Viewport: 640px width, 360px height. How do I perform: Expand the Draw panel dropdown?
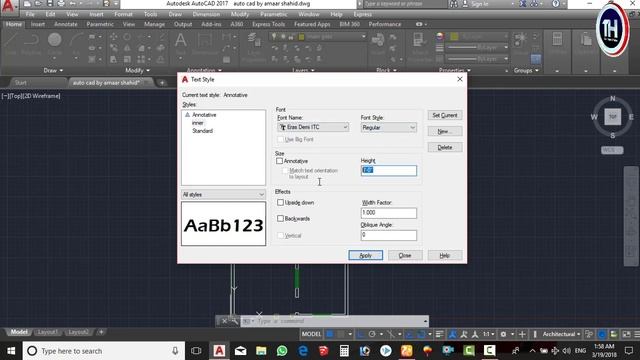point(53,71)
